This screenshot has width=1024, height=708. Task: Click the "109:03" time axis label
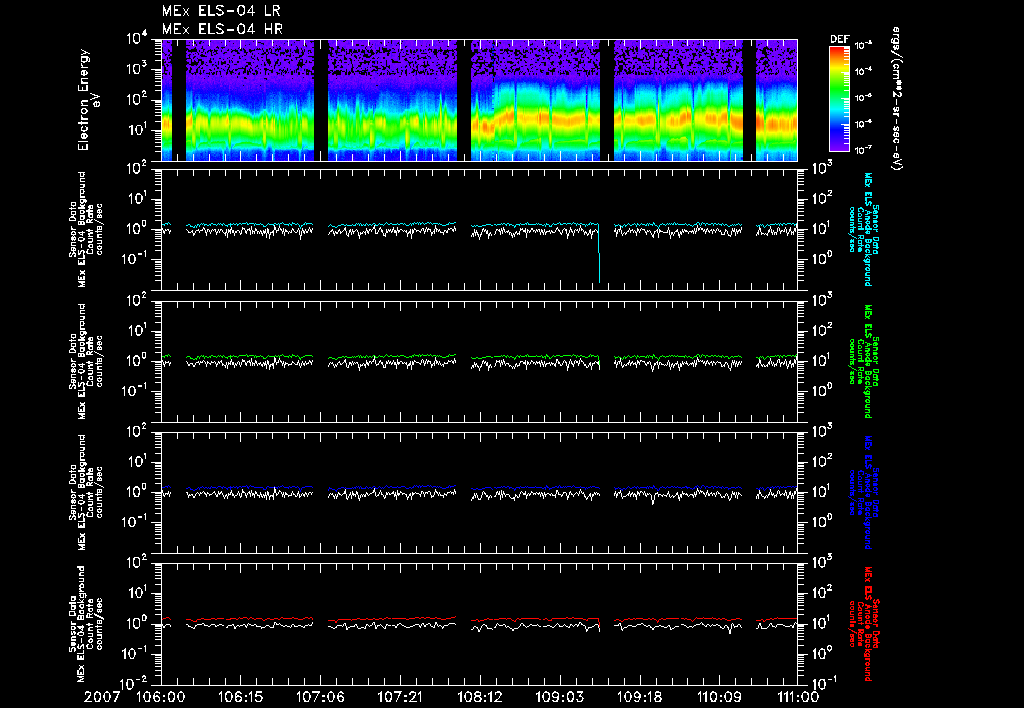pos(559,697)
